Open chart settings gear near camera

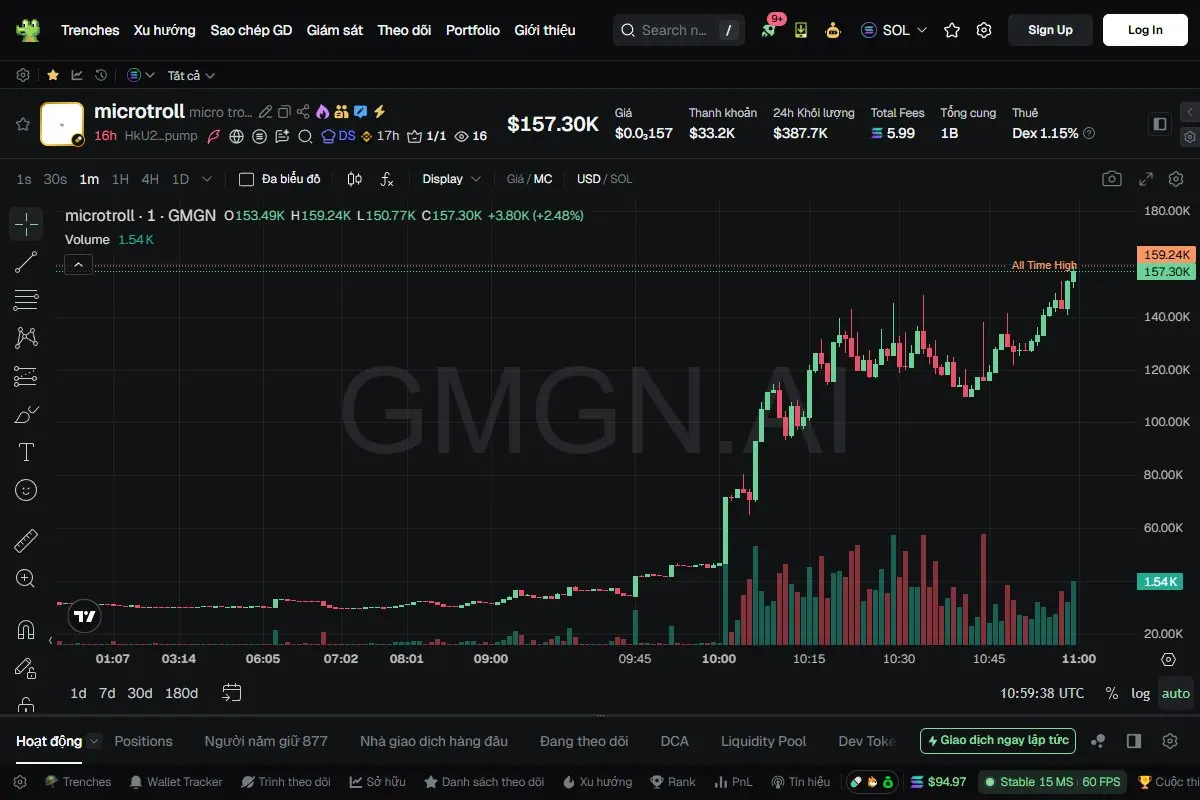tap(1175, 179)
